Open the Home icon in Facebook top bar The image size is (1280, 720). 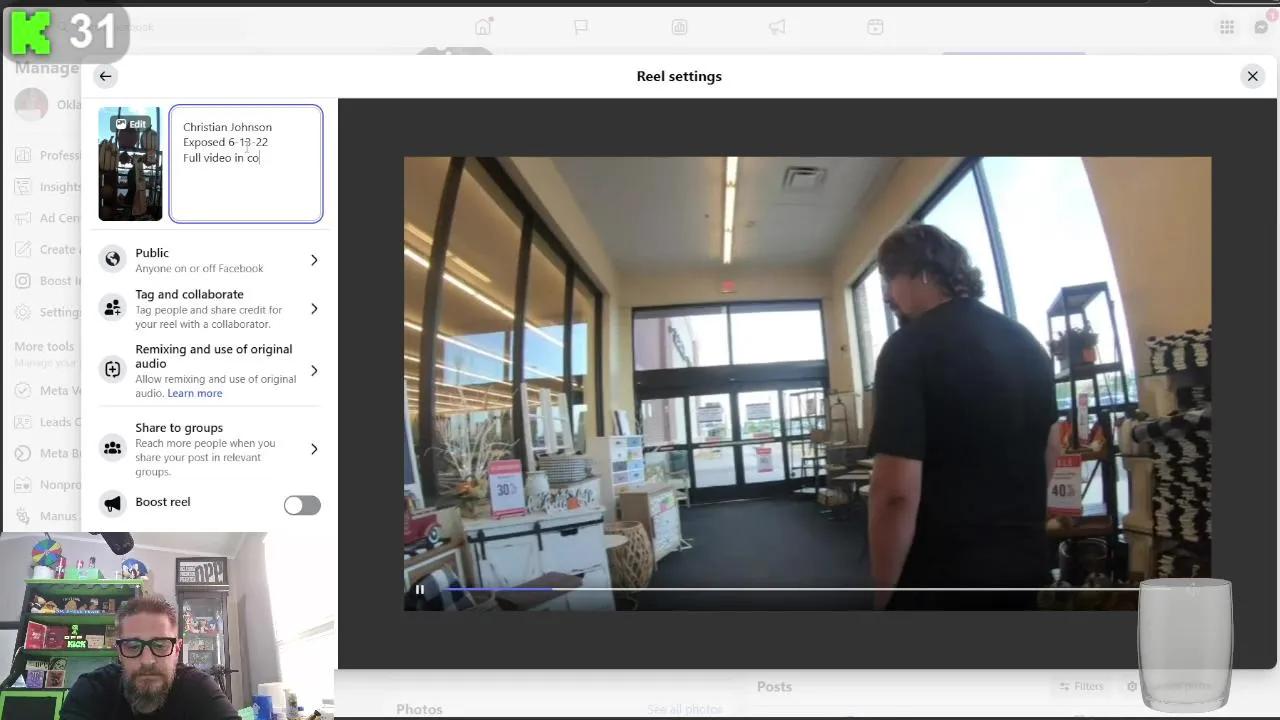[x=483, y=27]
